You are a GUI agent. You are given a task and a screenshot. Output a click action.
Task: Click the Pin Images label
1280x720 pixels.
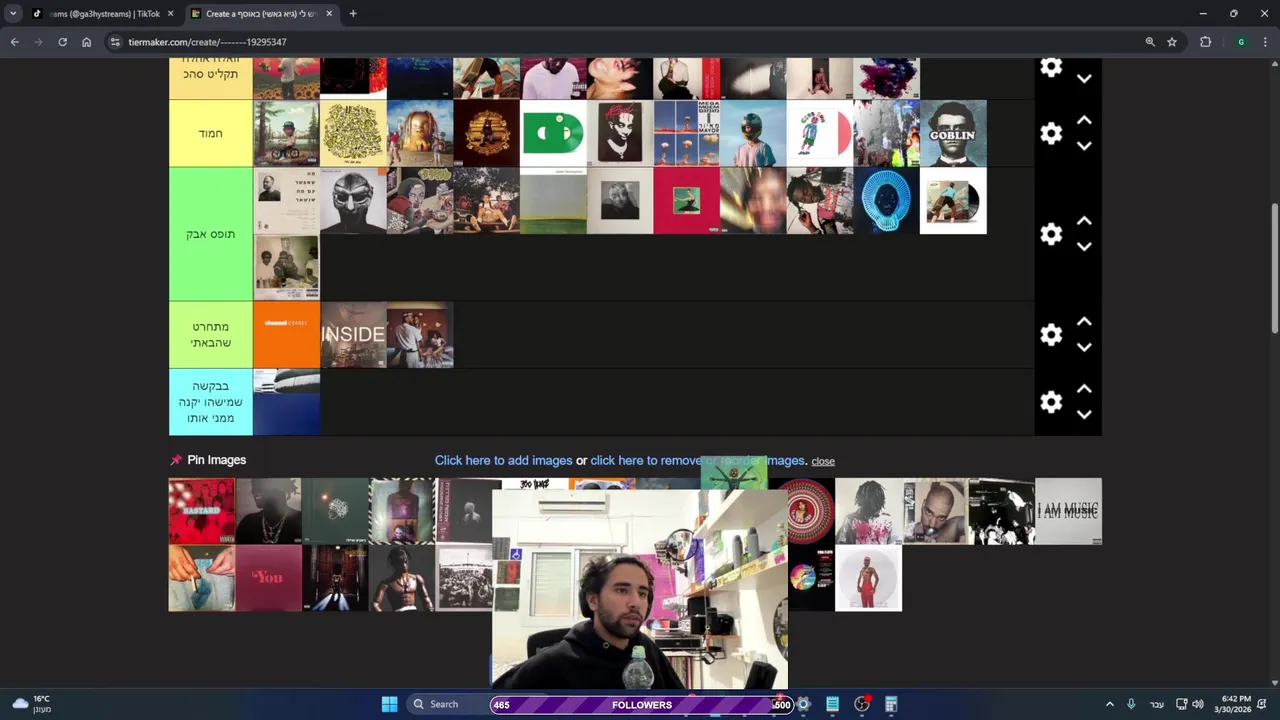(x=216, y=460)
